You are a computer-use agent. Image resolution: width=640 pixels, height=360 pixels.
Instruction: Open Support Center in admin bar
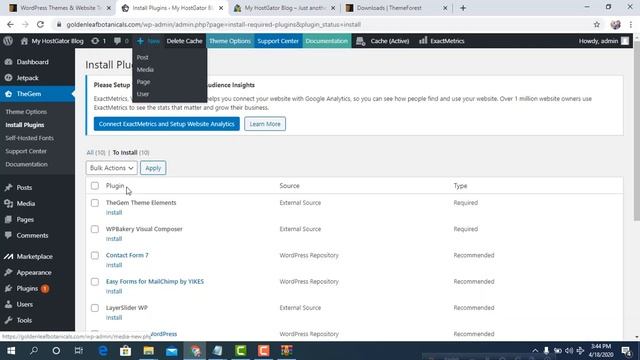pyautogui.click(x=278, y=41)
